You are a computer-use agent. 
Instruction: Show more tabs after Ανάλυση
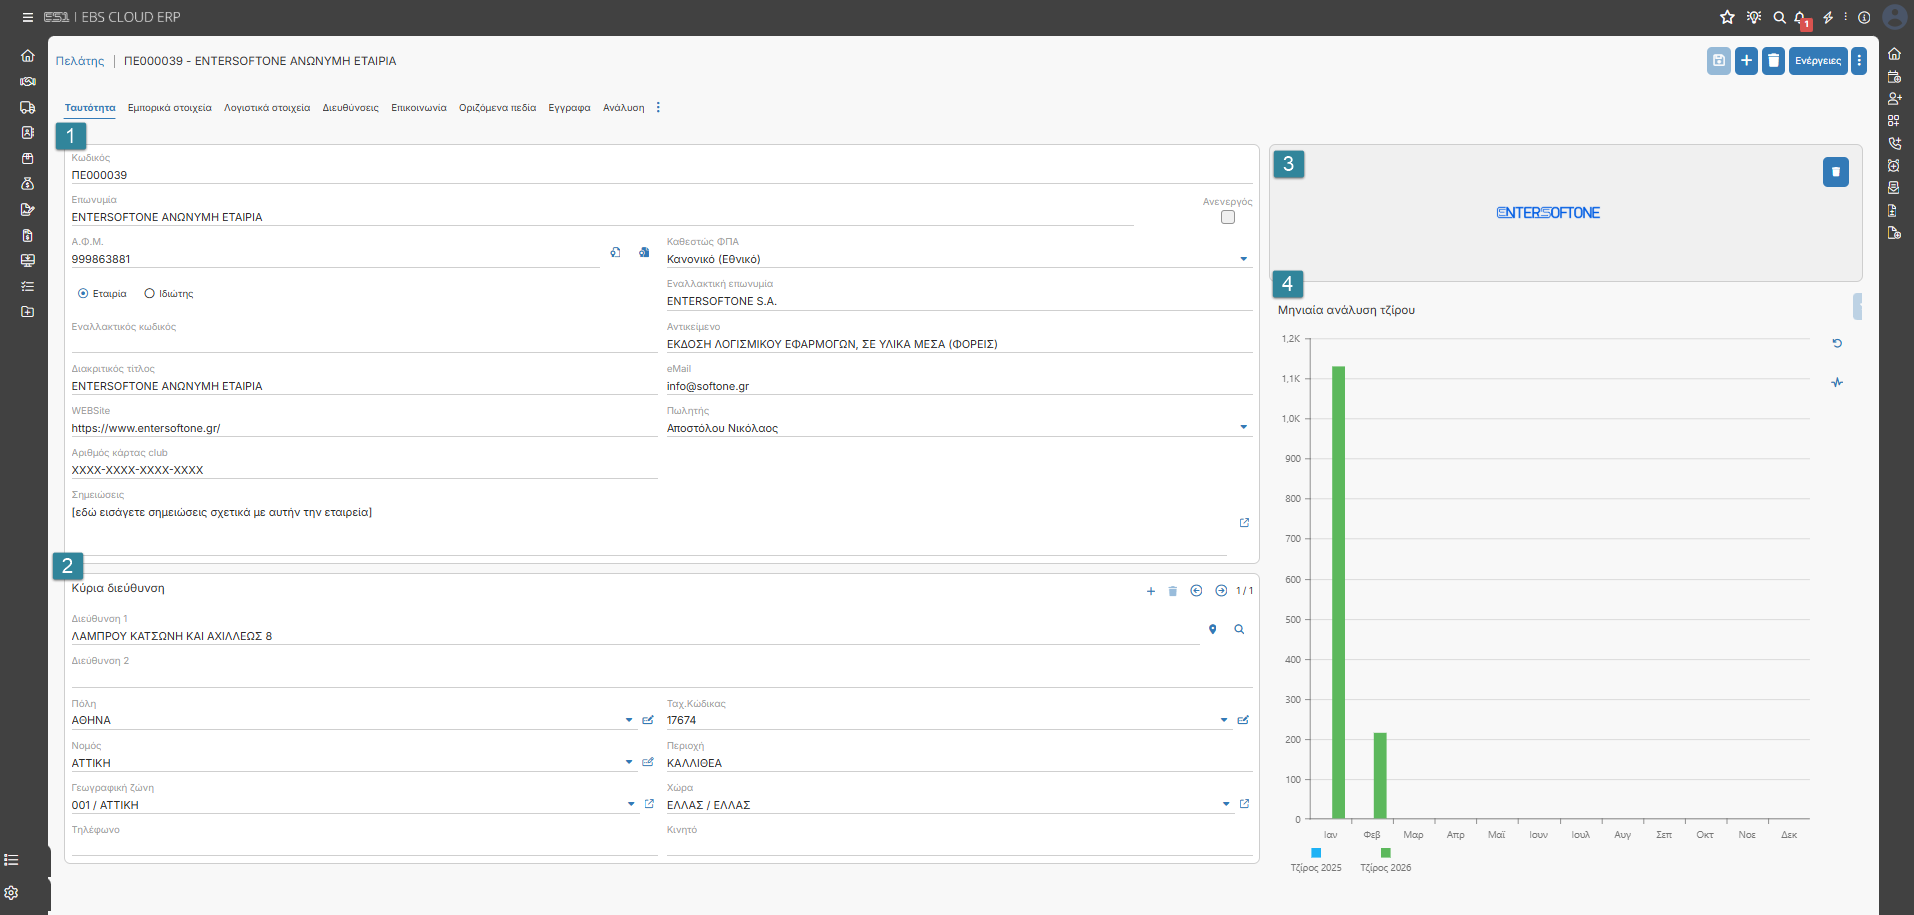pyautogui.click(x=658, y=107)
